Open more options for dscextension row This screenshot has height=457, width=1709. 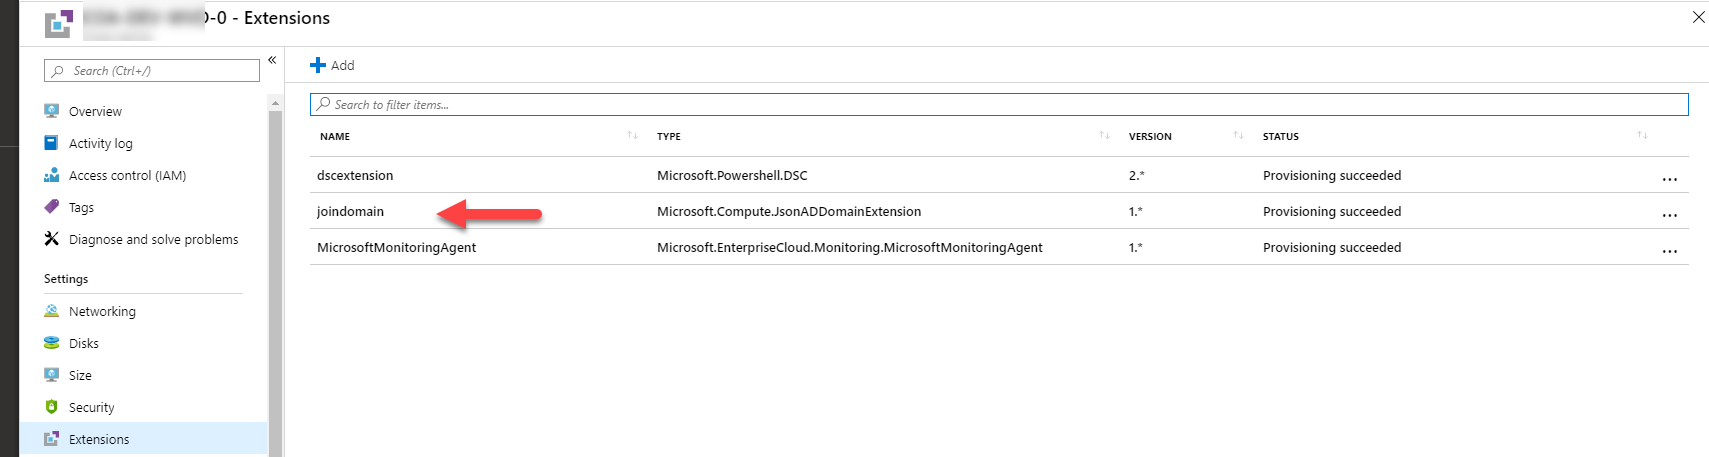(1669, 179)
